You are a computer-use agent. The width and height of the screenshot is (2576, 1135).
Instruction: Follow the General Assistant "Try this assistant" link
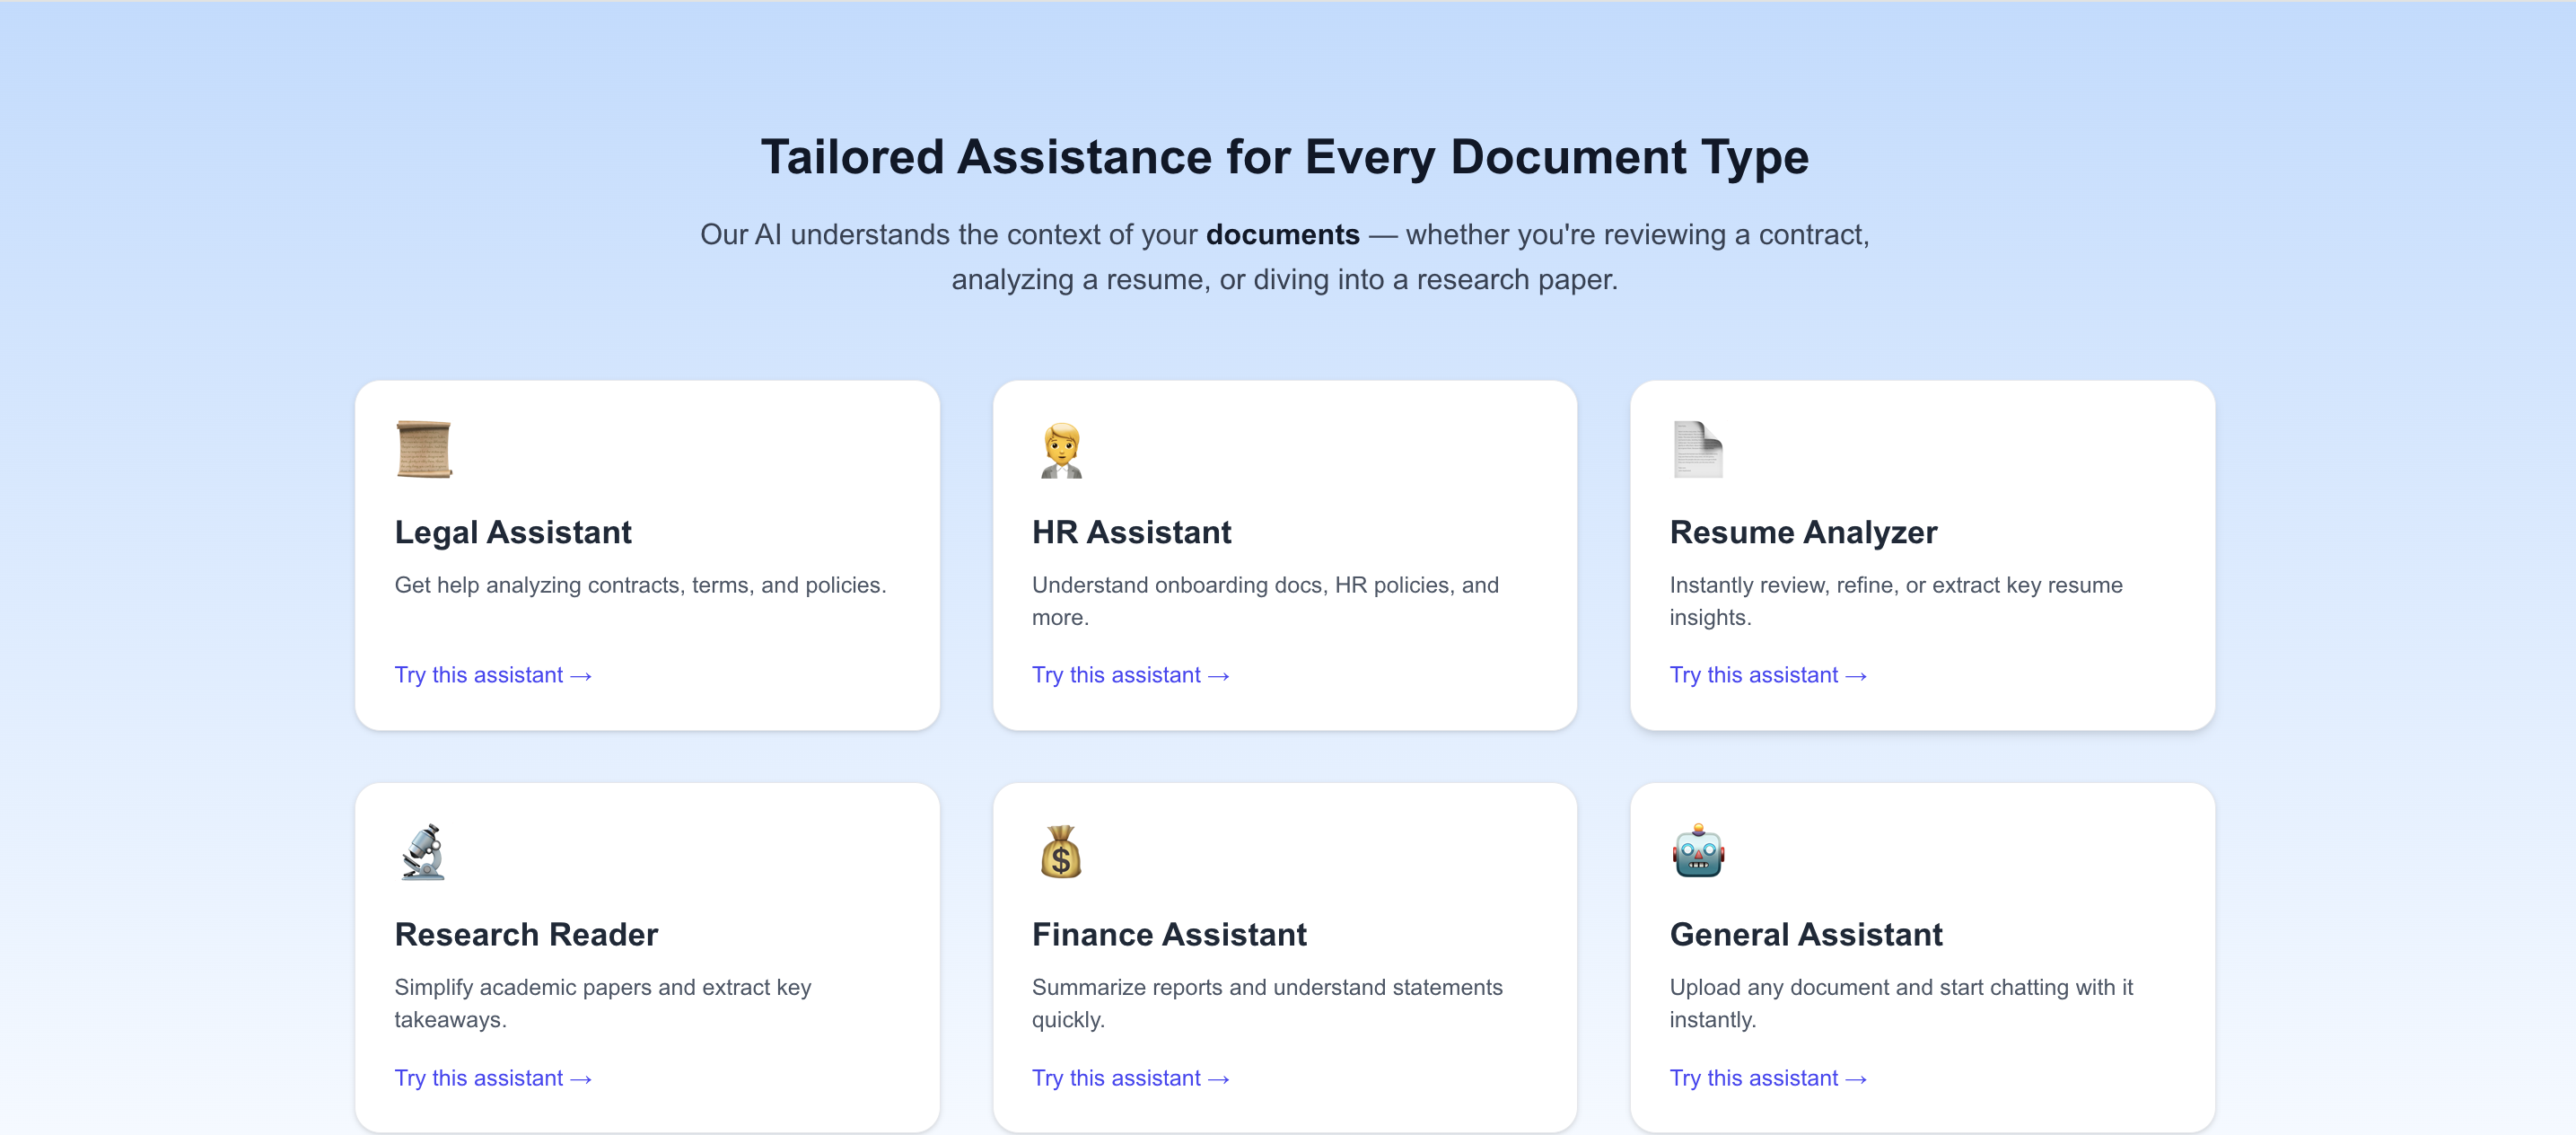click(1768, 1078)
